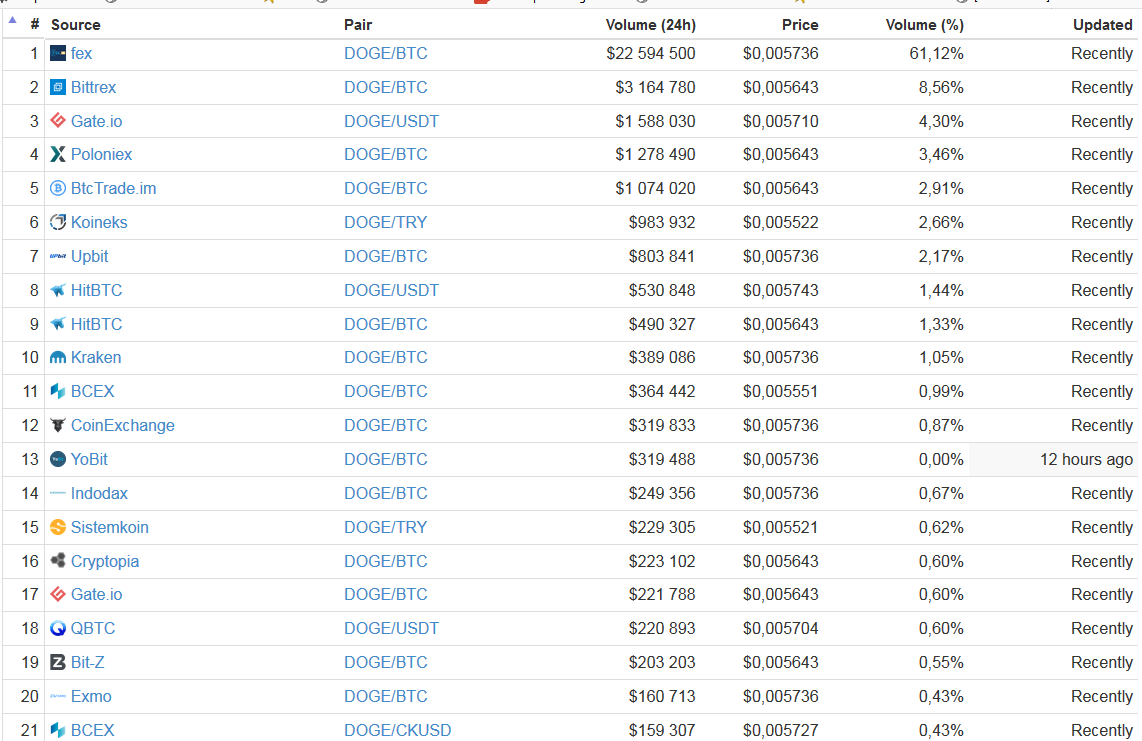Click the Kraken exchange logo icon
Screen dimensions: 1142x741
pos(58,358)
